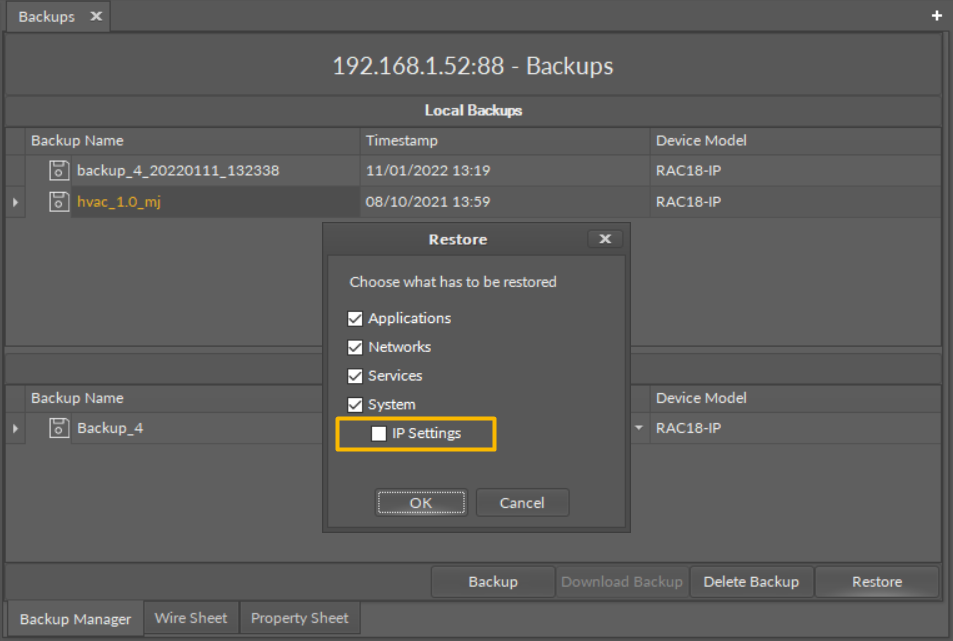953x641 pixels.
Task: Open dropdown arrow beside Device Model RAC18-IP
Action: tap(639, 428)
